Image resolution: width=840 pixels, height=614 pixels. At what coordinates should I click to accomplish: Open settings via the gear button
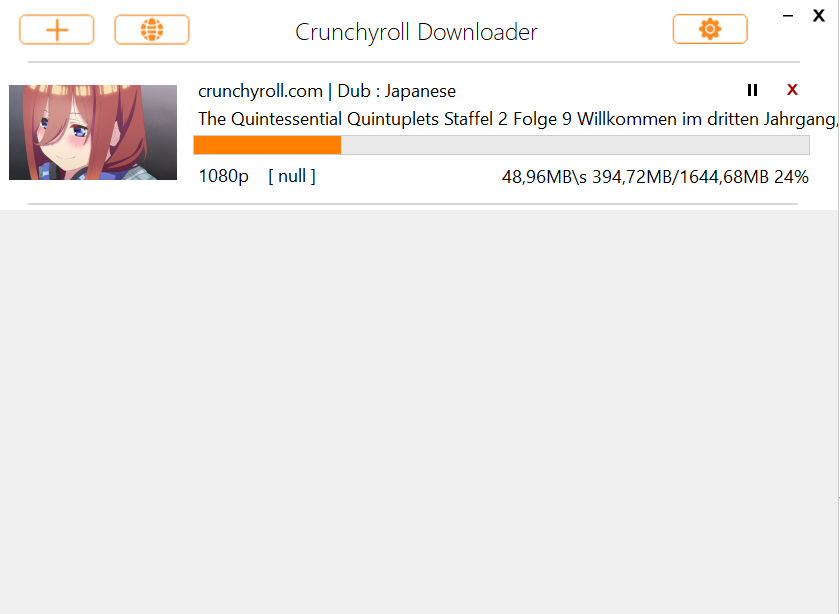(x=710, y=29)
